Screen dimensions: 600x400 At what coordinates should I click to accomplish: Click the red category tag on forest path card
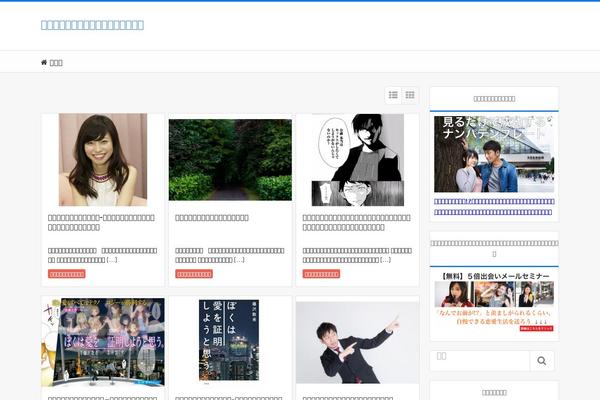194,274
